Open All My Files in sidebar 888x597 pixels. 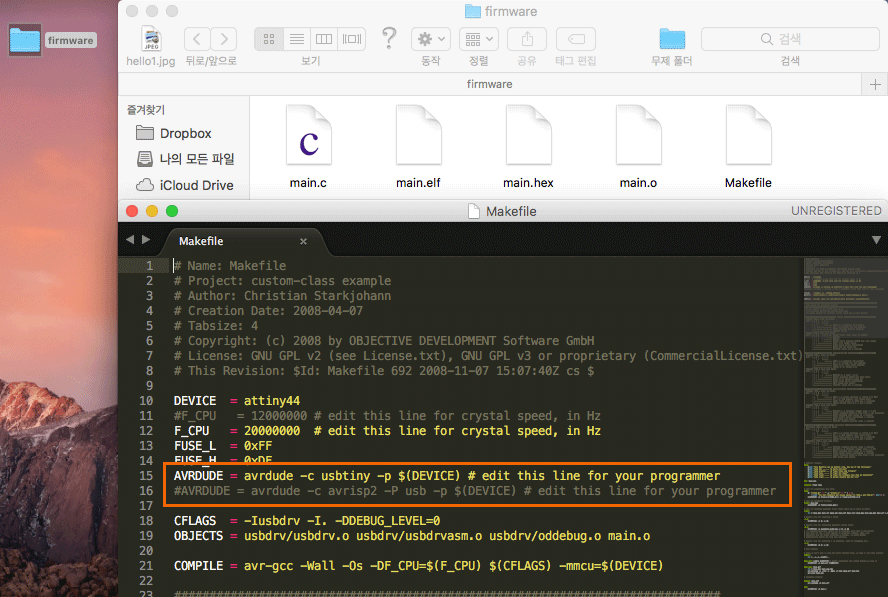pyautogui.click(x=186, y=159)
